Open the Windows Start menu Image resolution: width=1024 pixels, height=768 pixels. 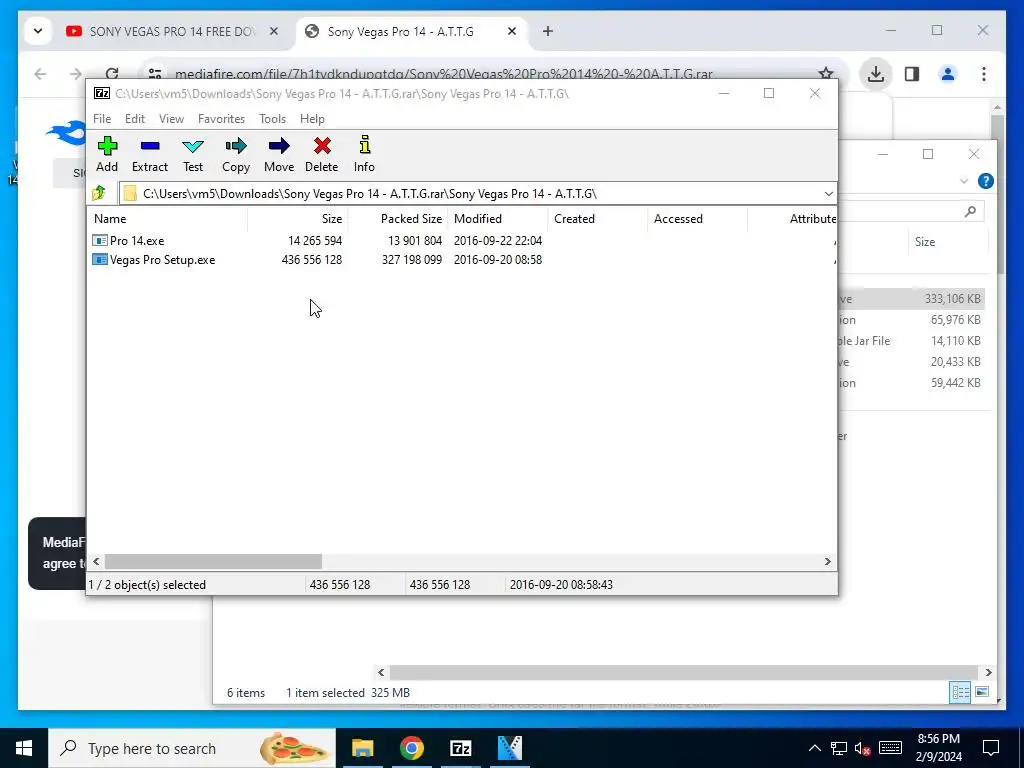pyautogui.click(x=24, y=748)
